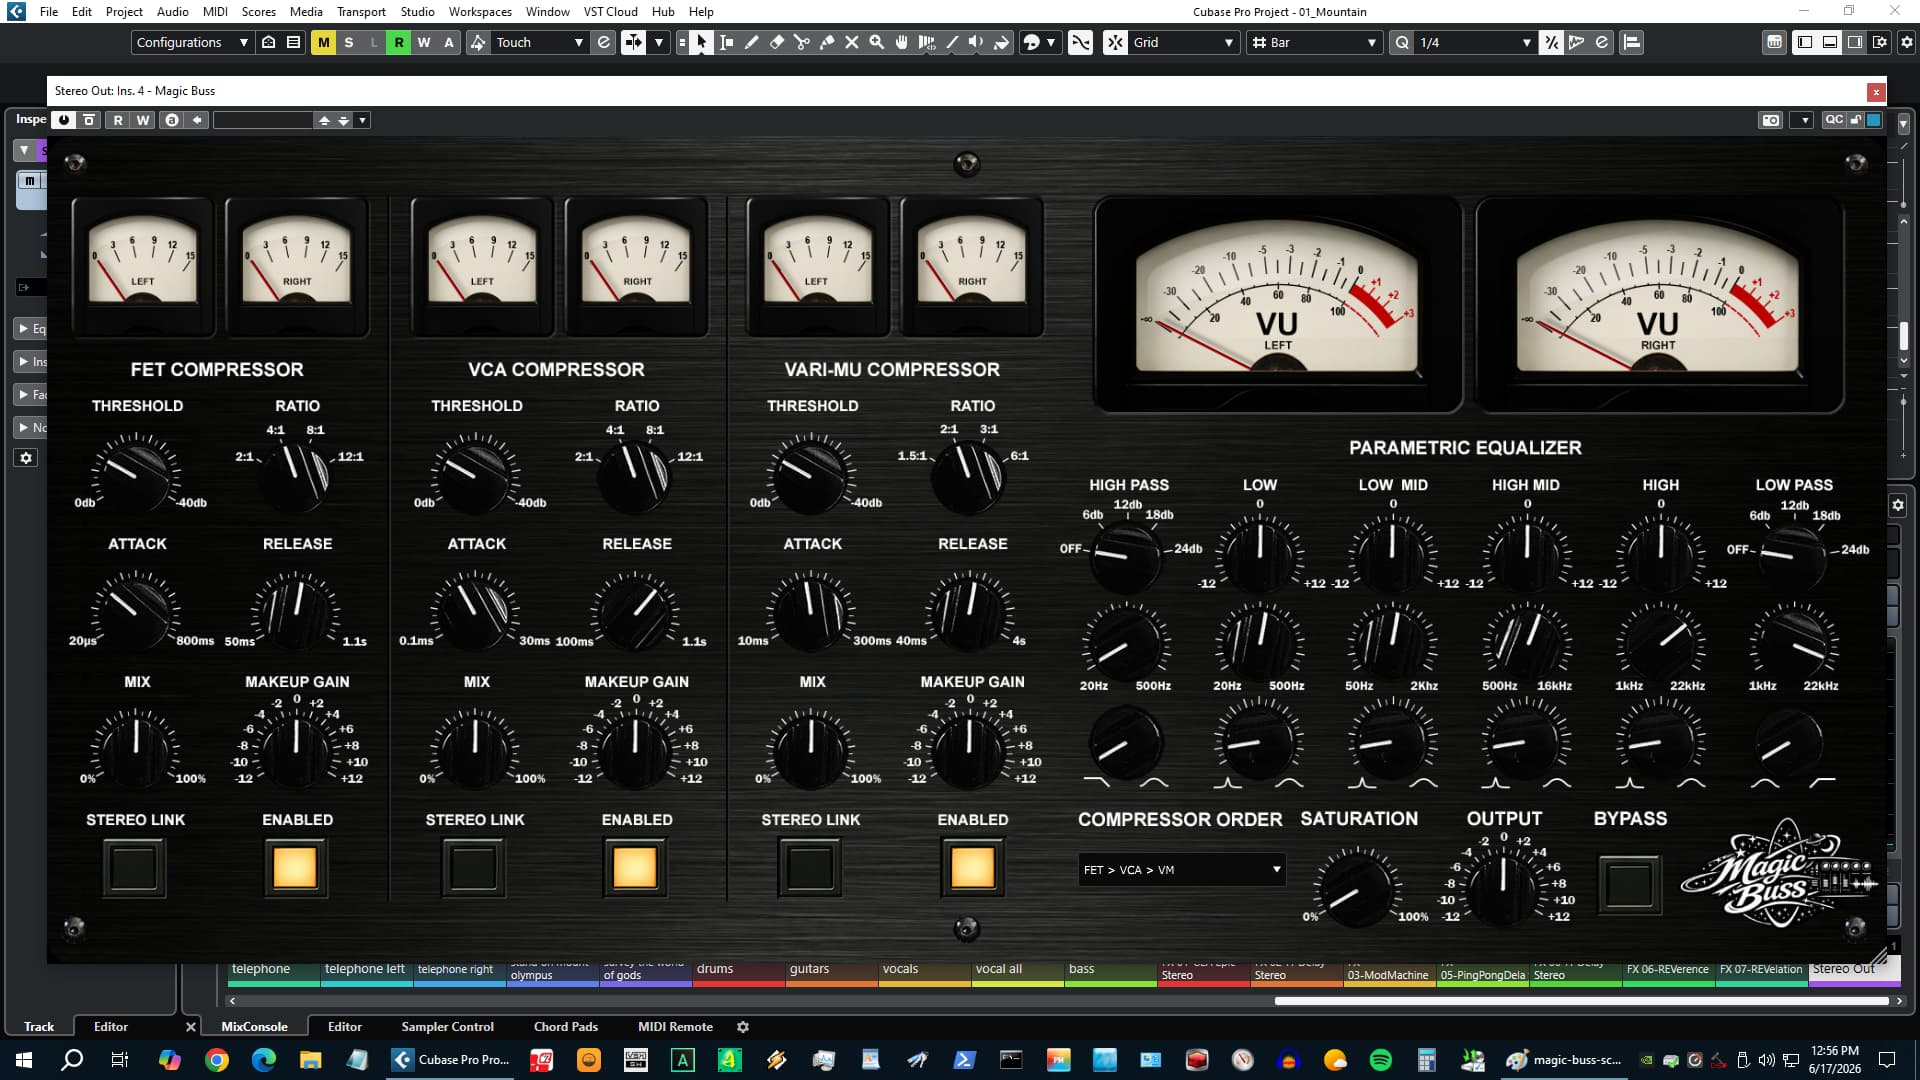Toggle VCA Compressor Stereo Link button

pyautogui.click(x=473, y=867)
